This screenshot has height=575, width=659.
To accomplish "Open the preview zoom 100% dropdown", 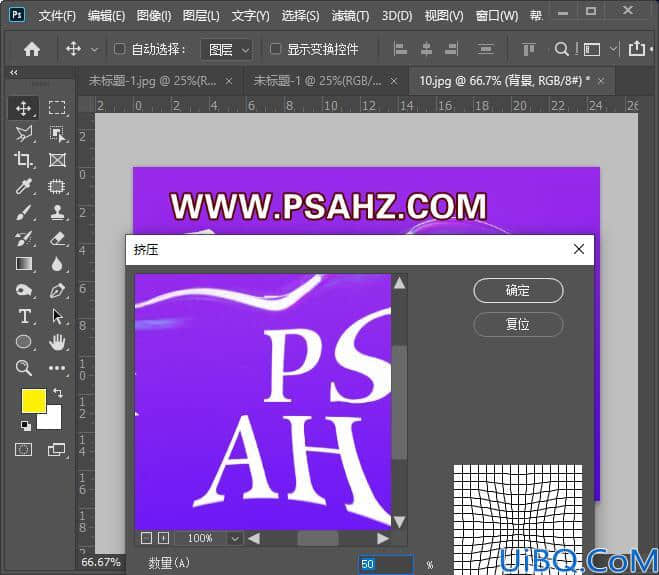I will click(x=235, y=538).
